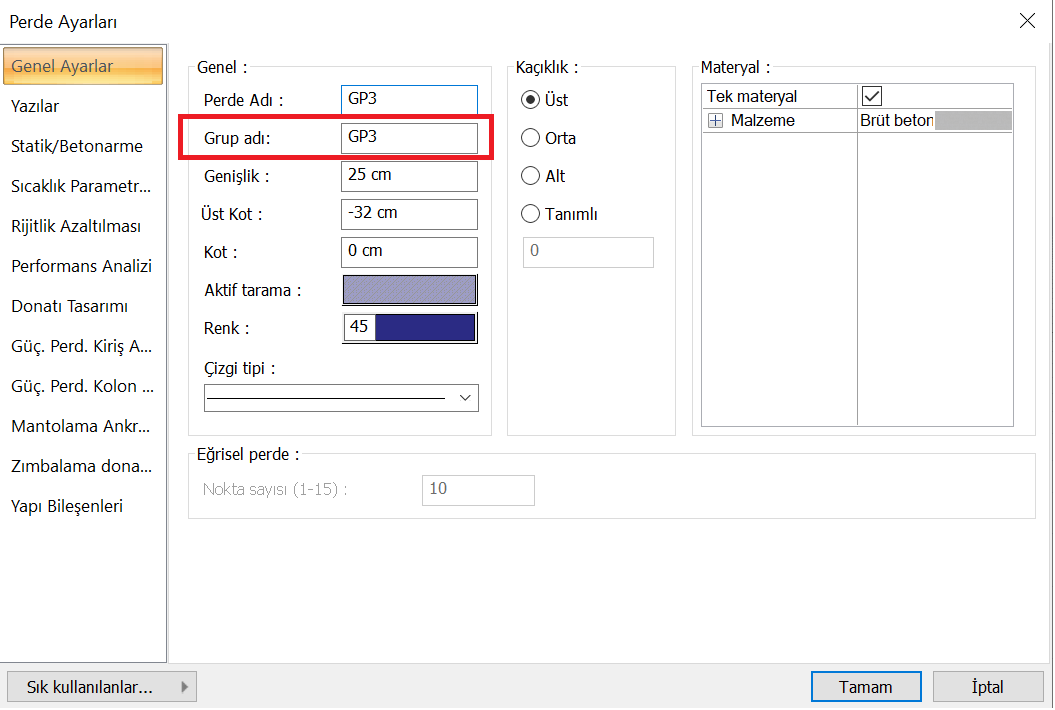Viewport: 1055px width, 710px height.
Task: Open the Yazılar settings page
Action: pos(35,106)
